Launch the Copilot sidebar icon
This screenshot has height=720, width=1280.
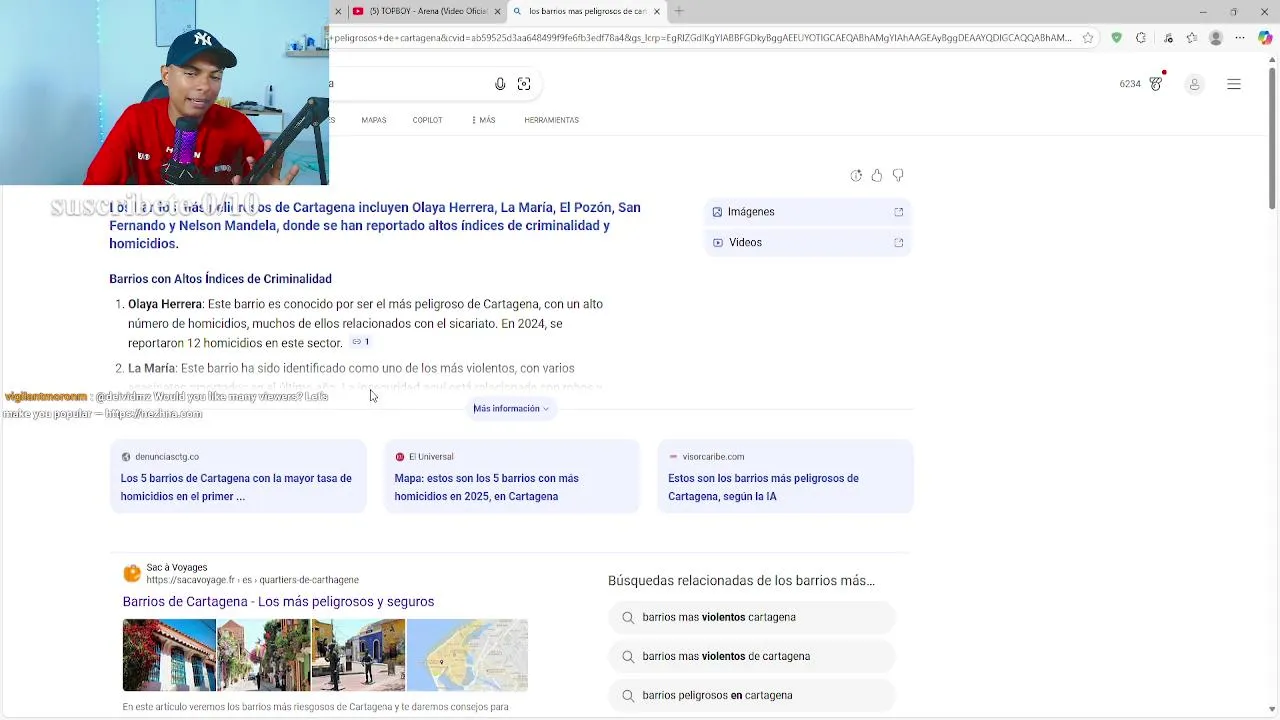(1265, 38)
